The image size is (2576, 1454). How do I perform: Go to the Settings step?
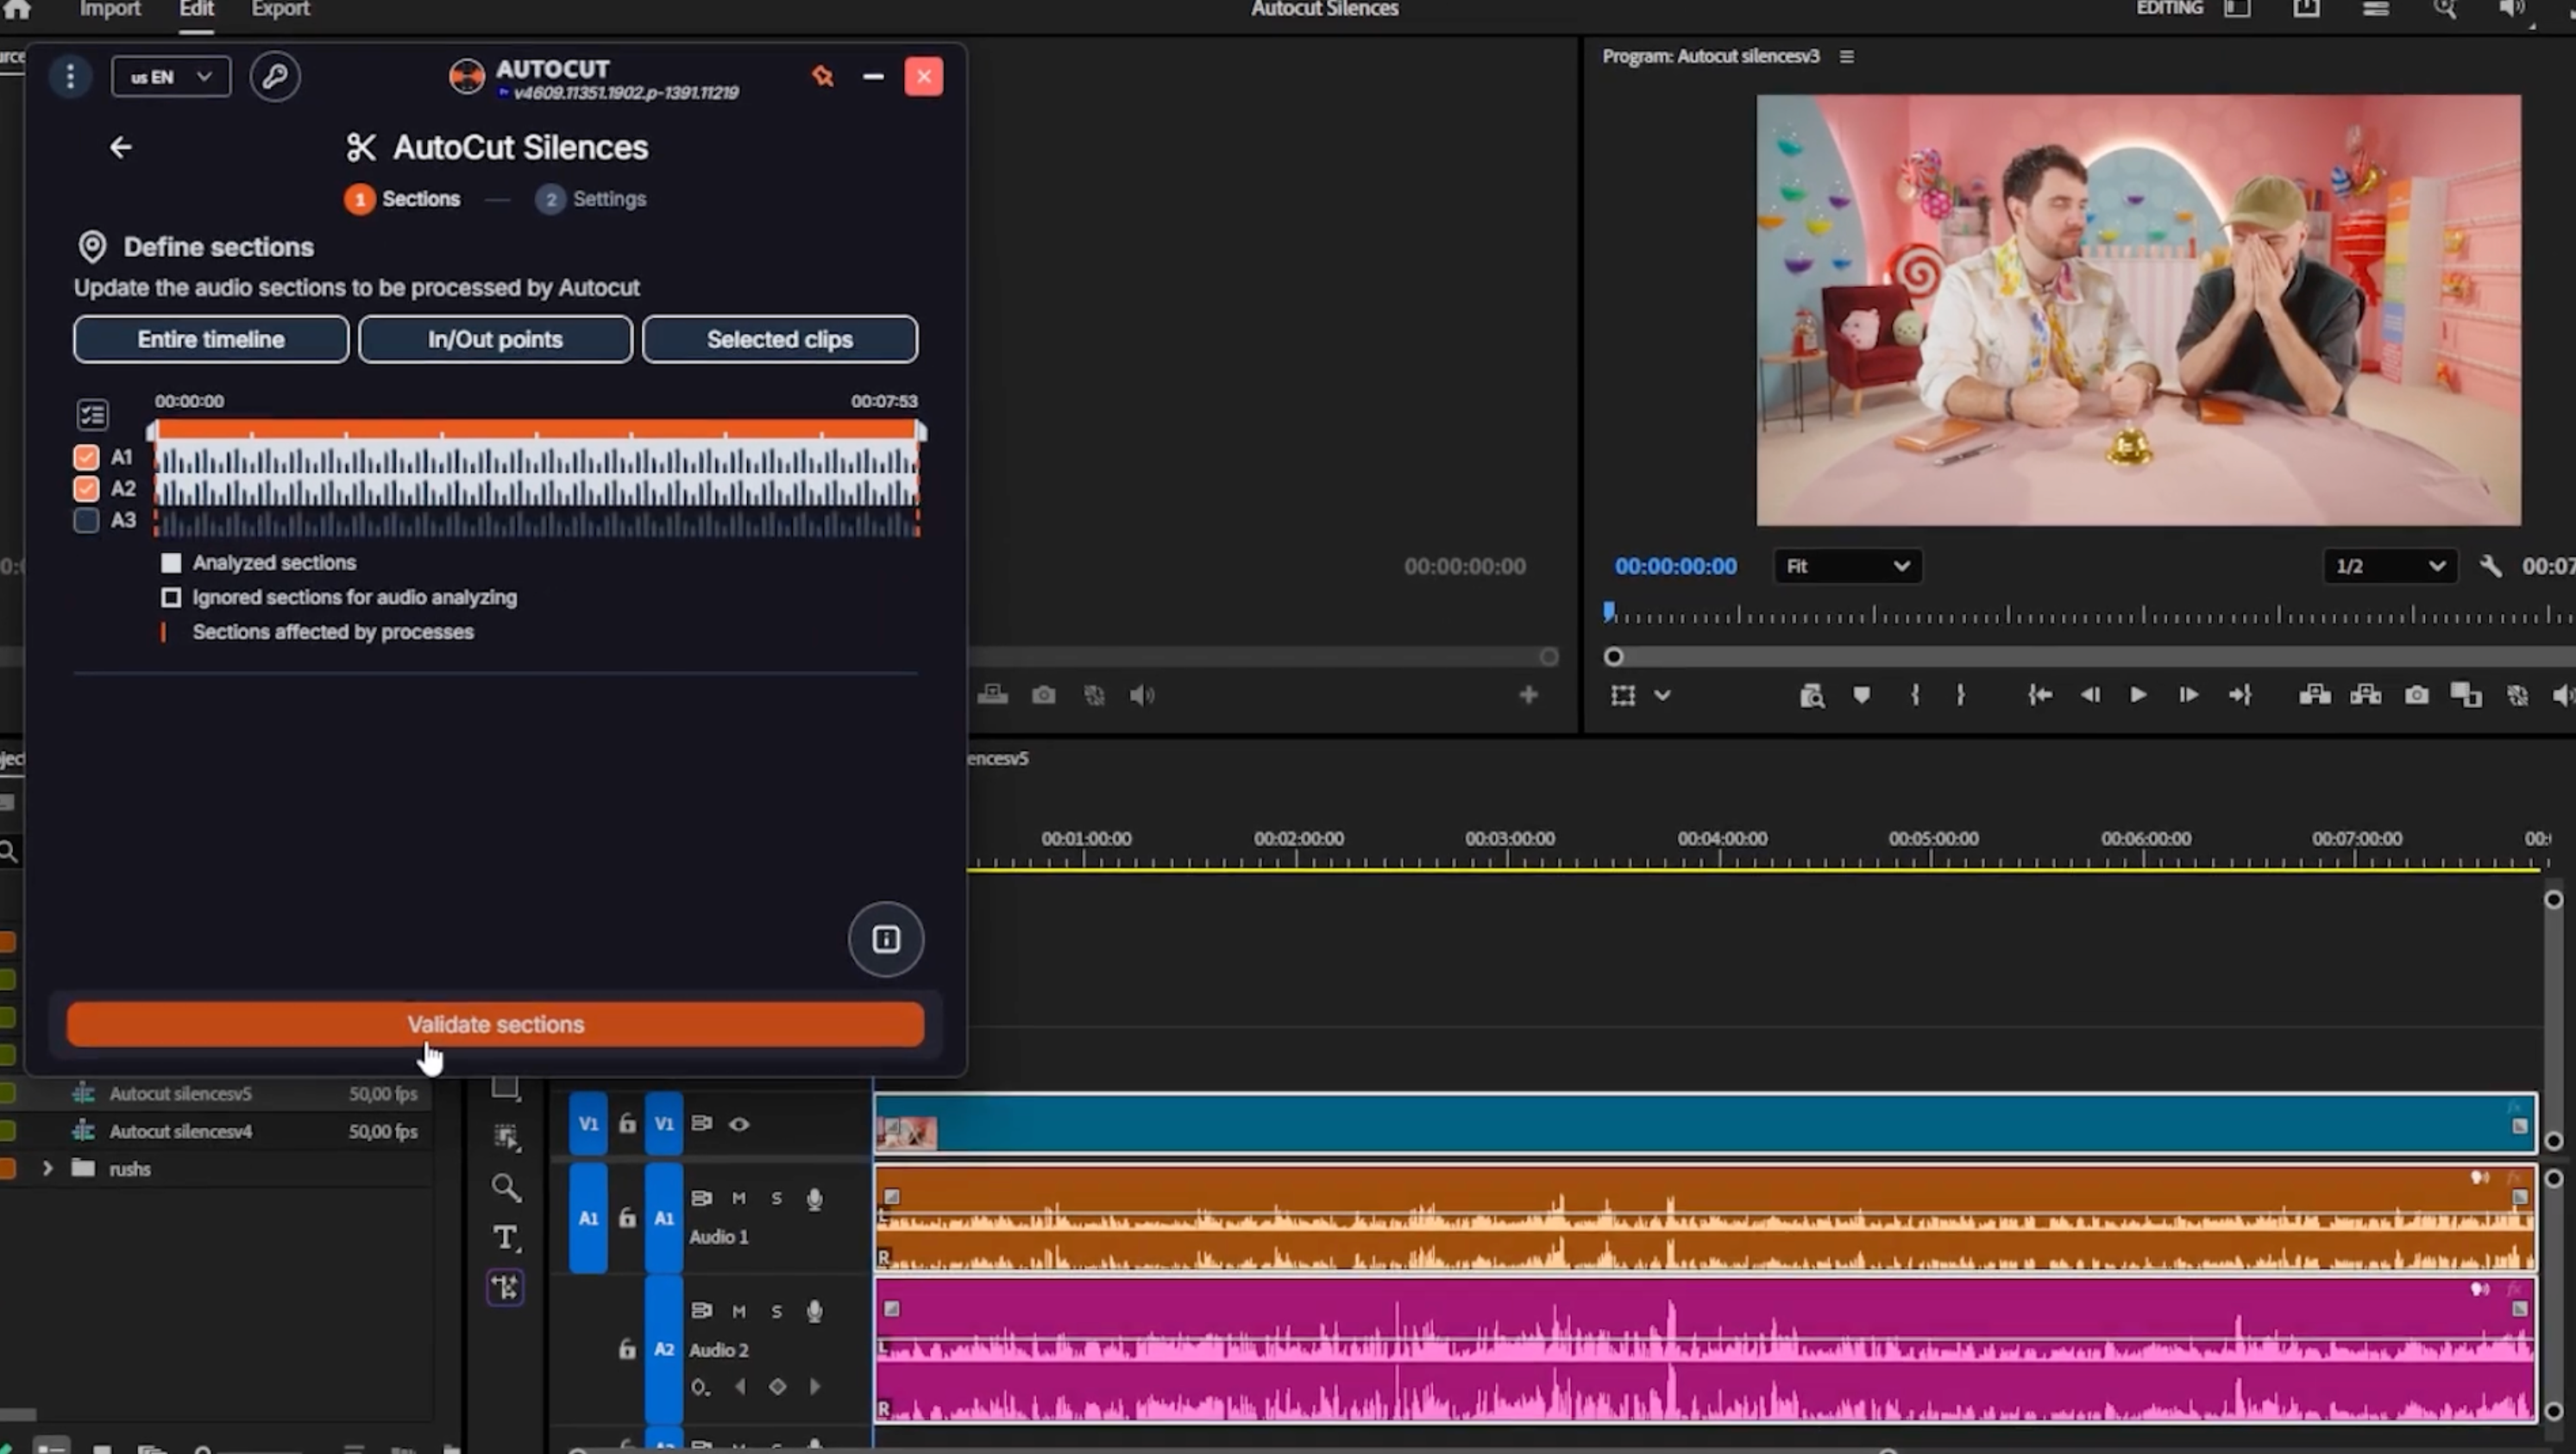tap(591, 199)
